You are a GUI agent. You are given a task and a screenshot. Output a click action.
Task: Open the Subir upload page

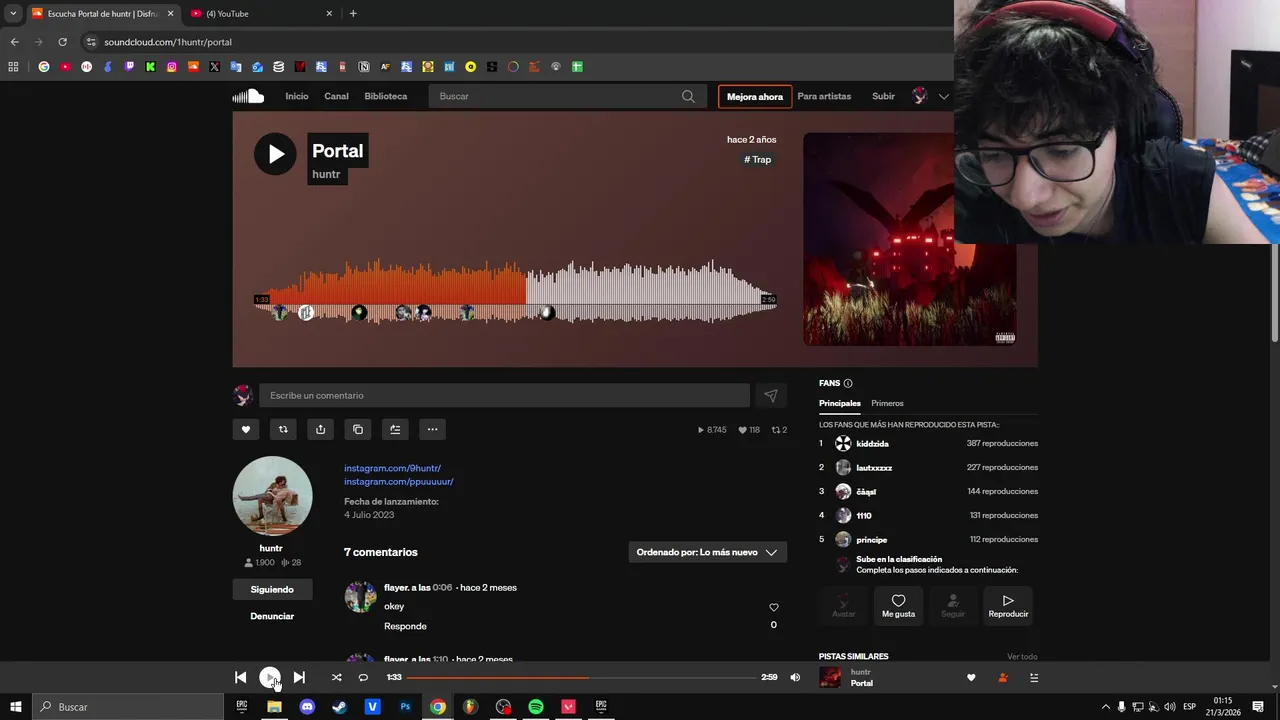[883, 96]
